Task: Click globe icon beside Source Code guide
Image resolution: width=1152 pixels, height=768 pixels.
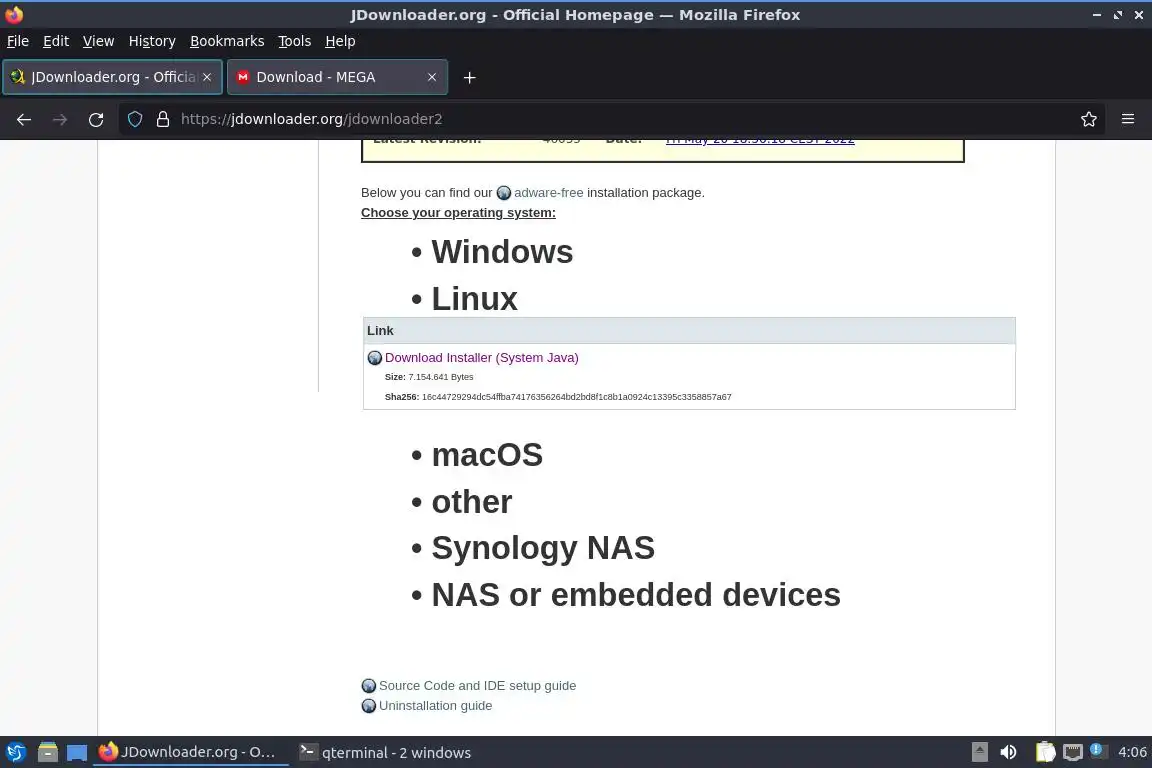Action: 369,686
